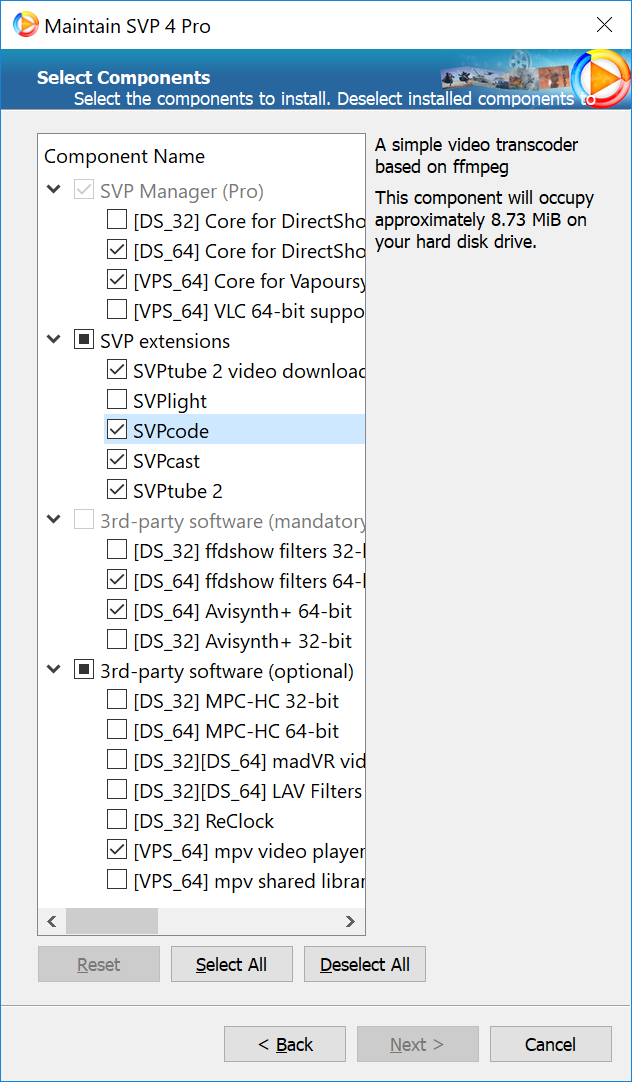Enable the SVPlight checkbox

pyautogui.click(x=117, y=401)
